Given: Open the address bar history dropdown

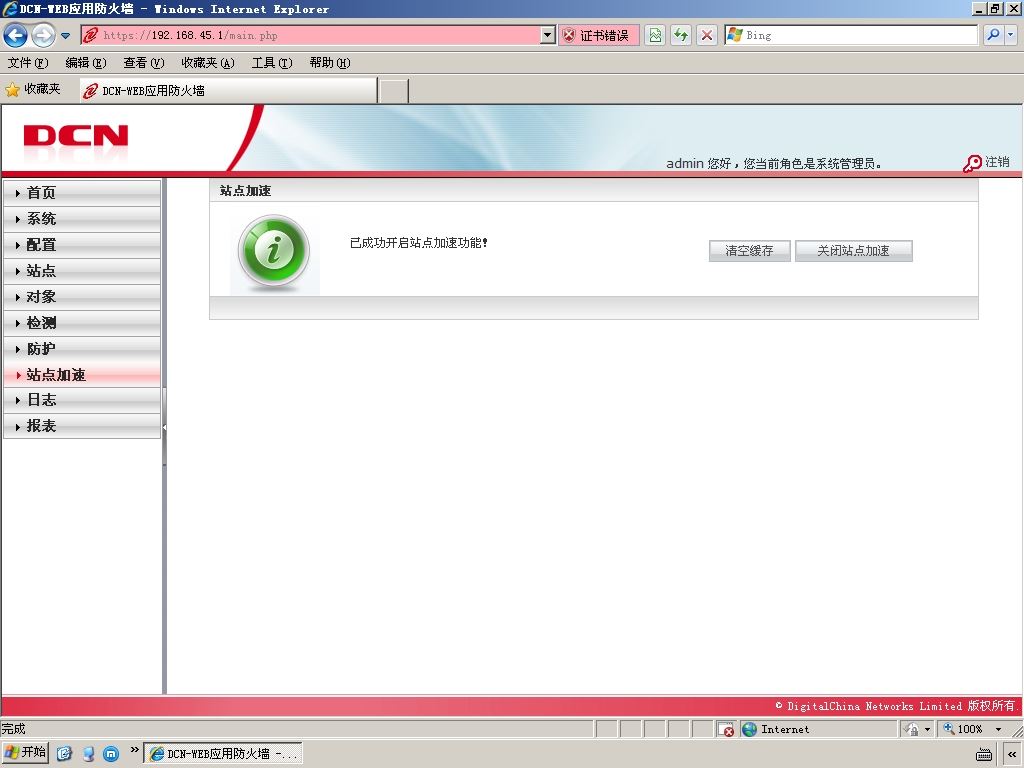Looking at the screenshot, I should click(x=548, y=35).
